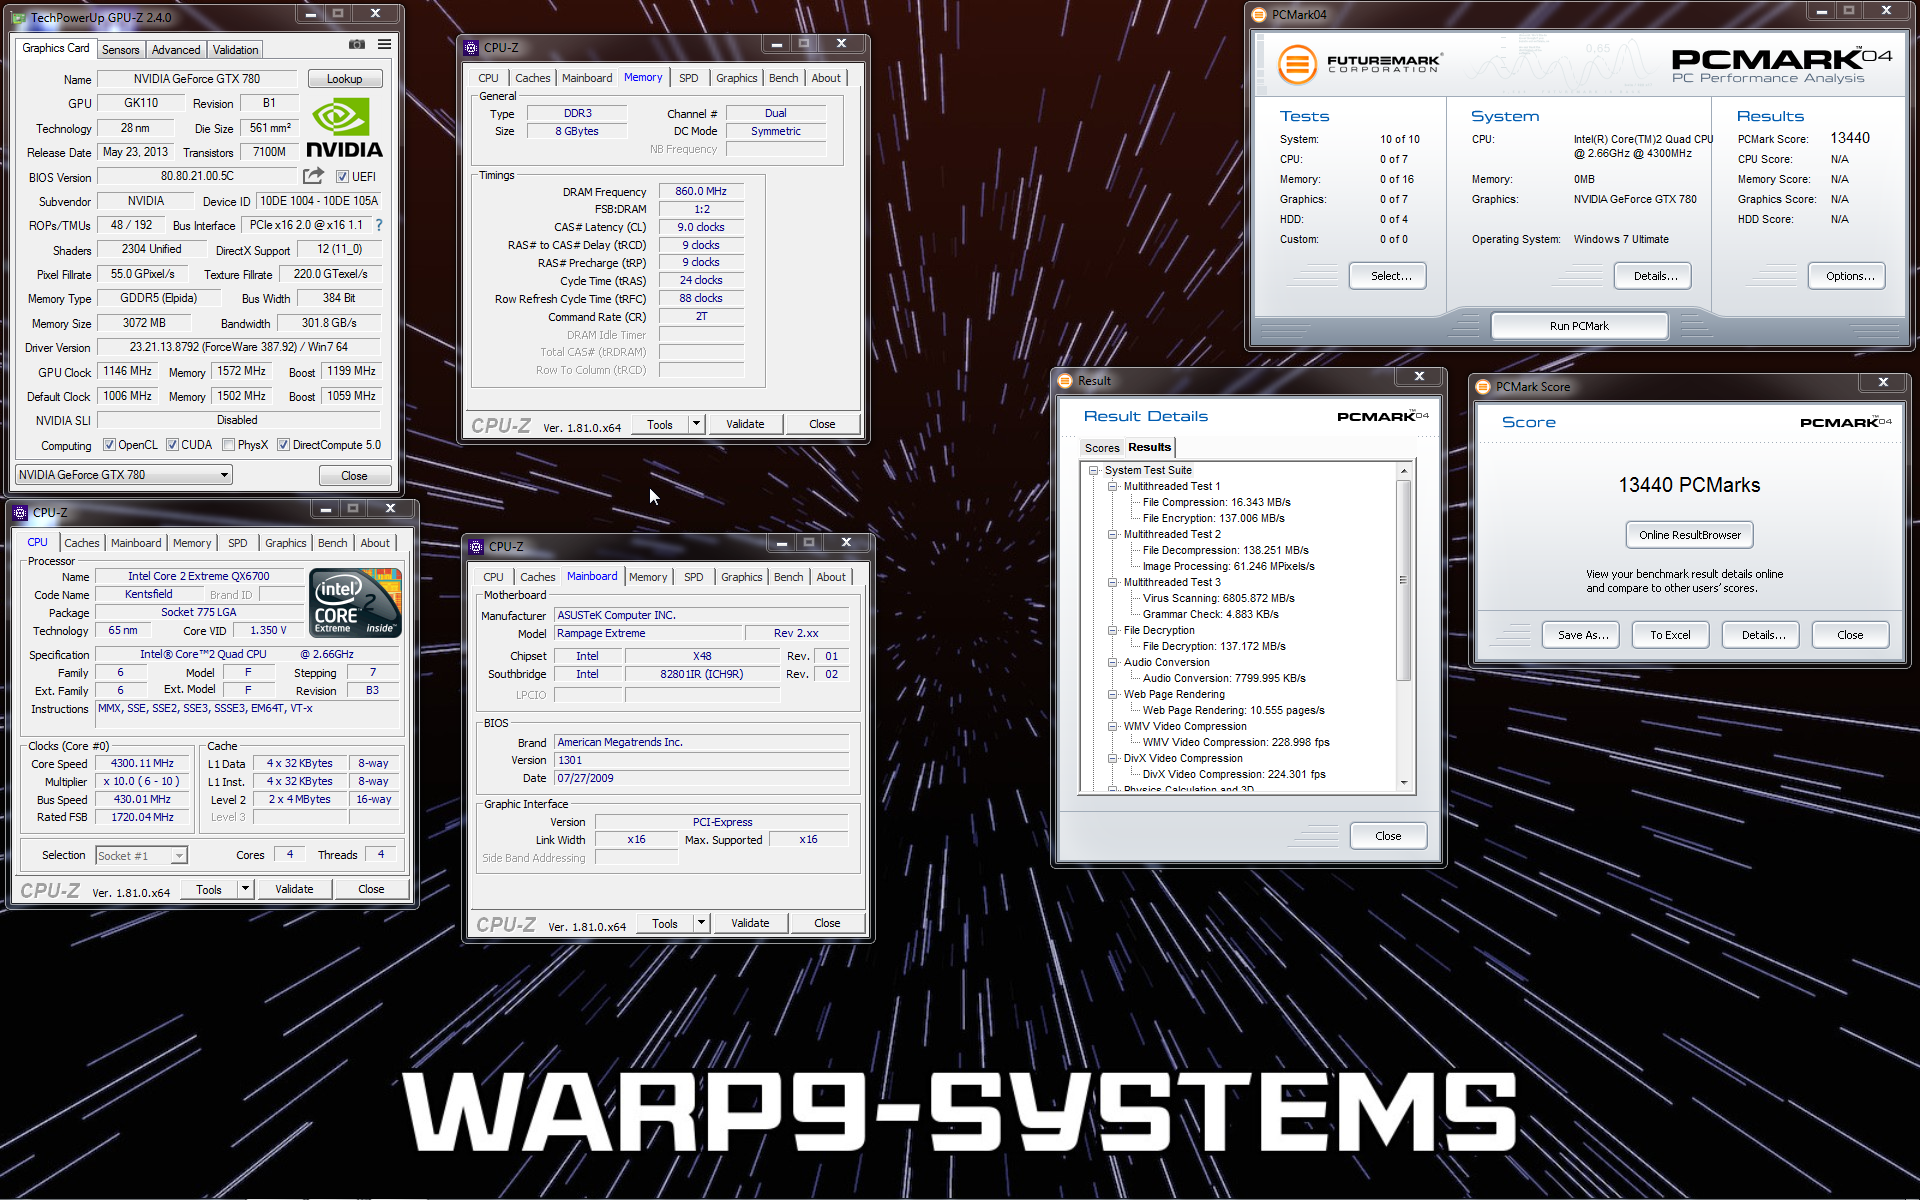Toggle DirectCompute 5.0 checkbox

[284, 445]
